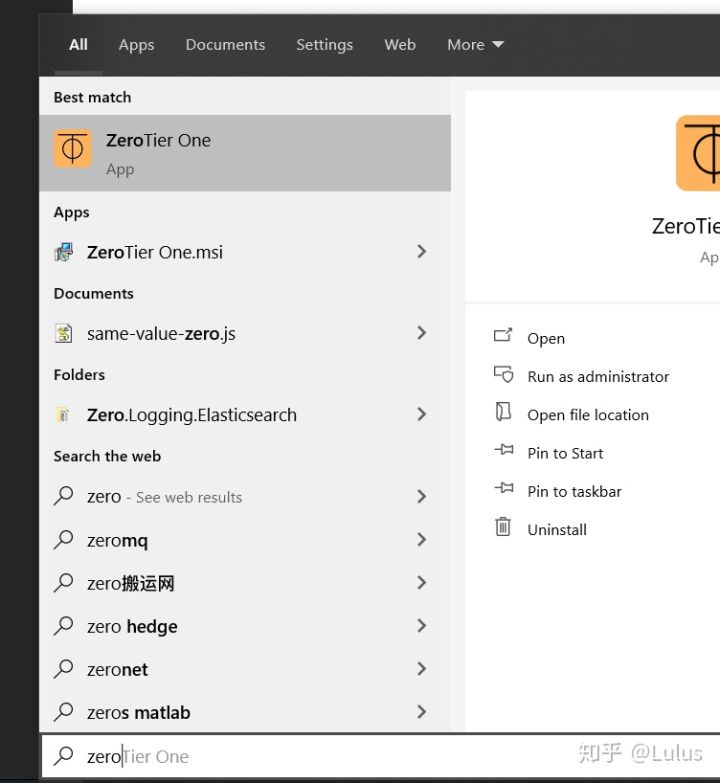Click the same-value-zero.js file icon
The image size is (720, 783).
pos(63,333)
